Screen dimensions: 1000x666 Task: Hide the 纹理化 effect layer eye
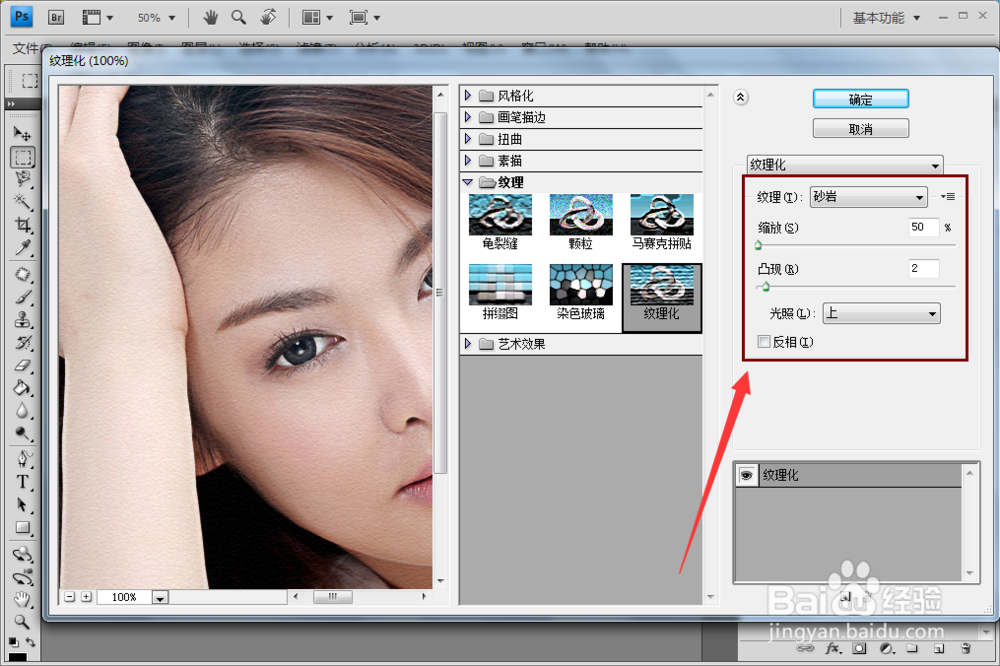[x=747, y=475]
